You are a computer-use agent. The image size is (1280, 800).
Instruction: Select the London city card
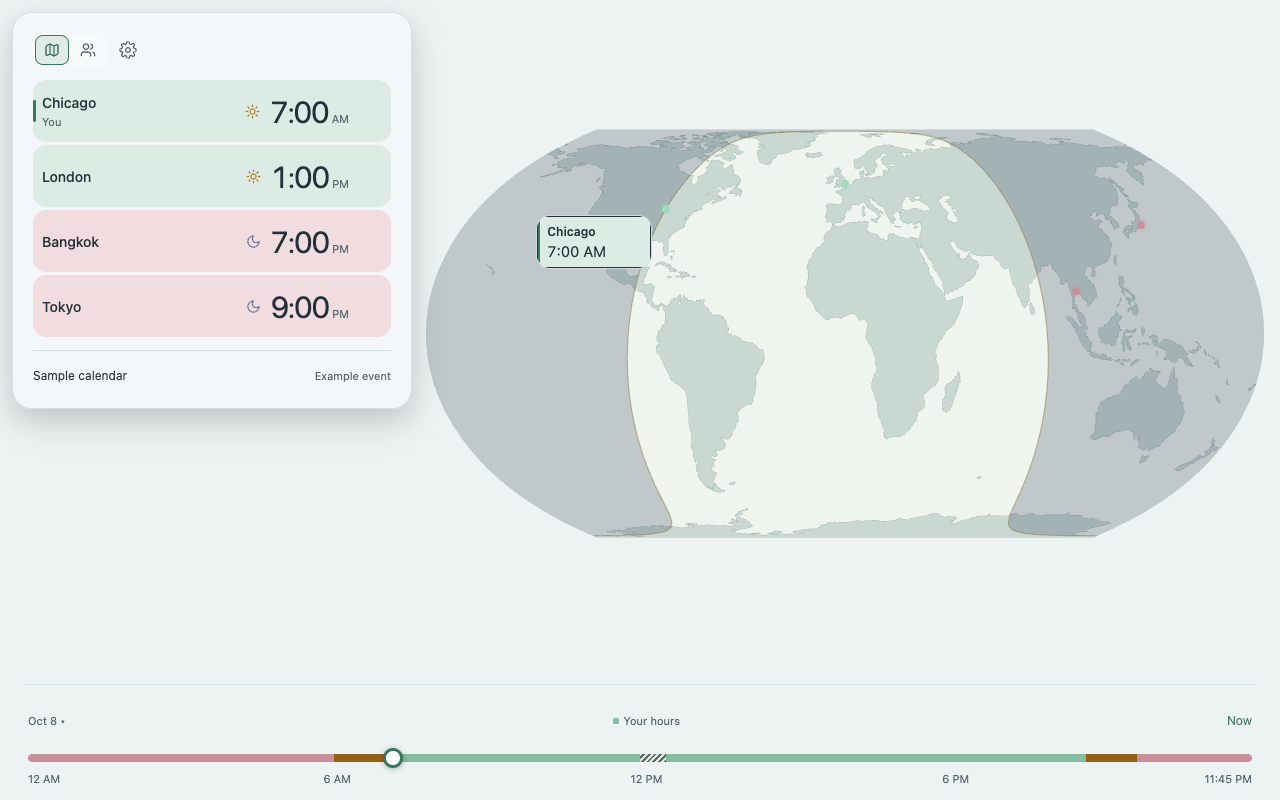point(212,176)
